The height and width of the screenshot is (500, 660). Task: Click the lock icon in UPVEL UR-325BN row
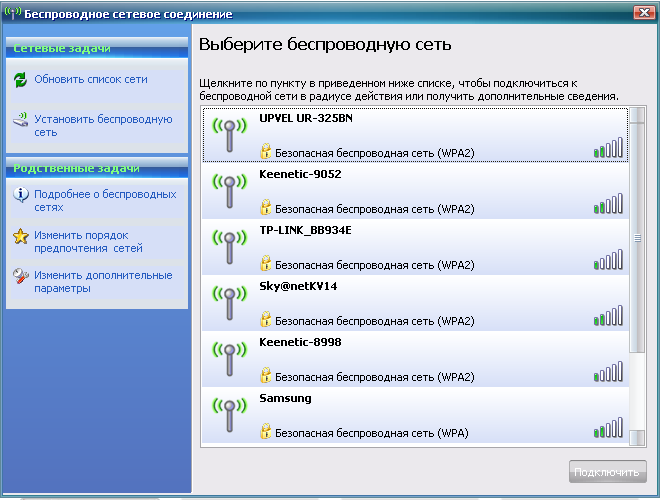pos(266,151)
